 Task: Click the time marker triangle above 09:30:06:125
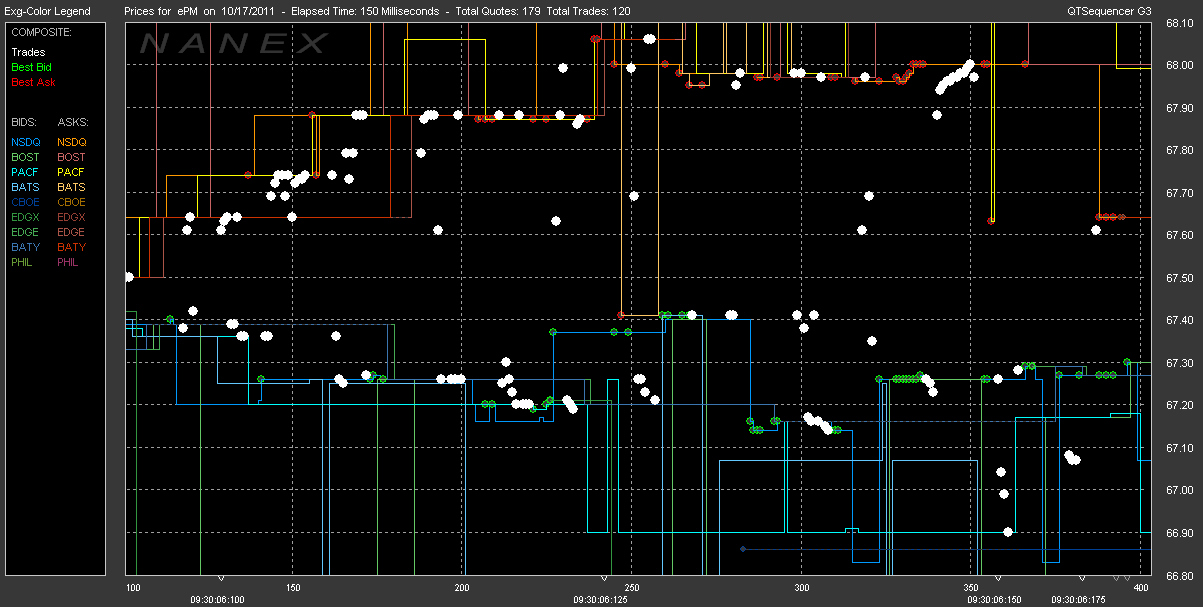click(x=604, y=579)
